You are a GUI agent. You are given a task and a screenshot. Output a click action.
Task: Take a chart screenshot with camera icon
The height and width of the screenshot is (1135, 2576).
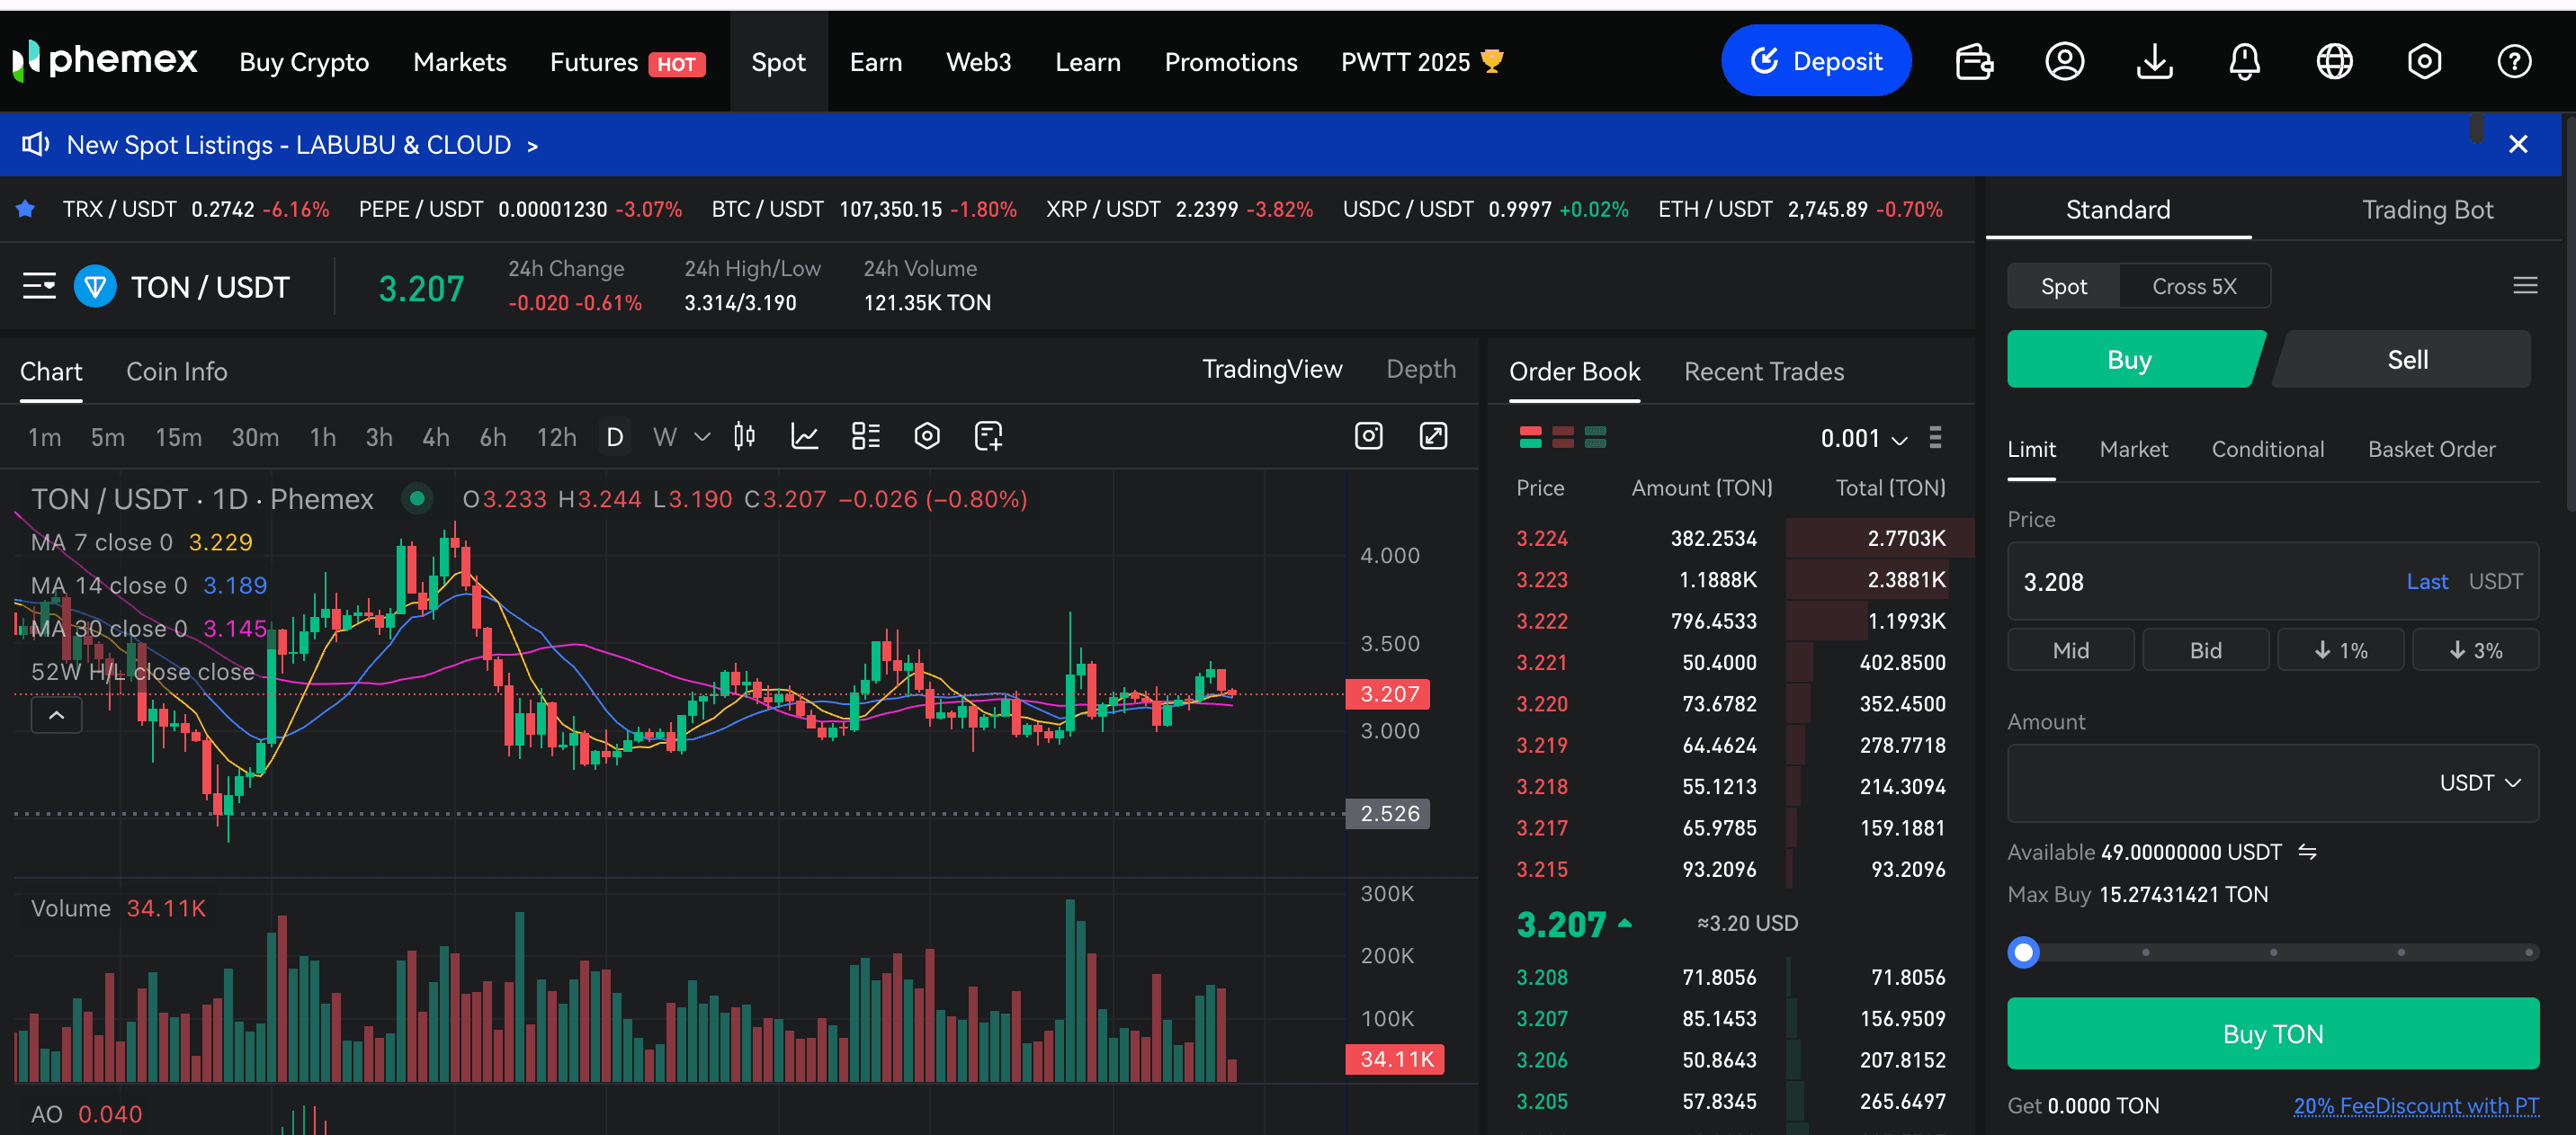[1368, 437]
